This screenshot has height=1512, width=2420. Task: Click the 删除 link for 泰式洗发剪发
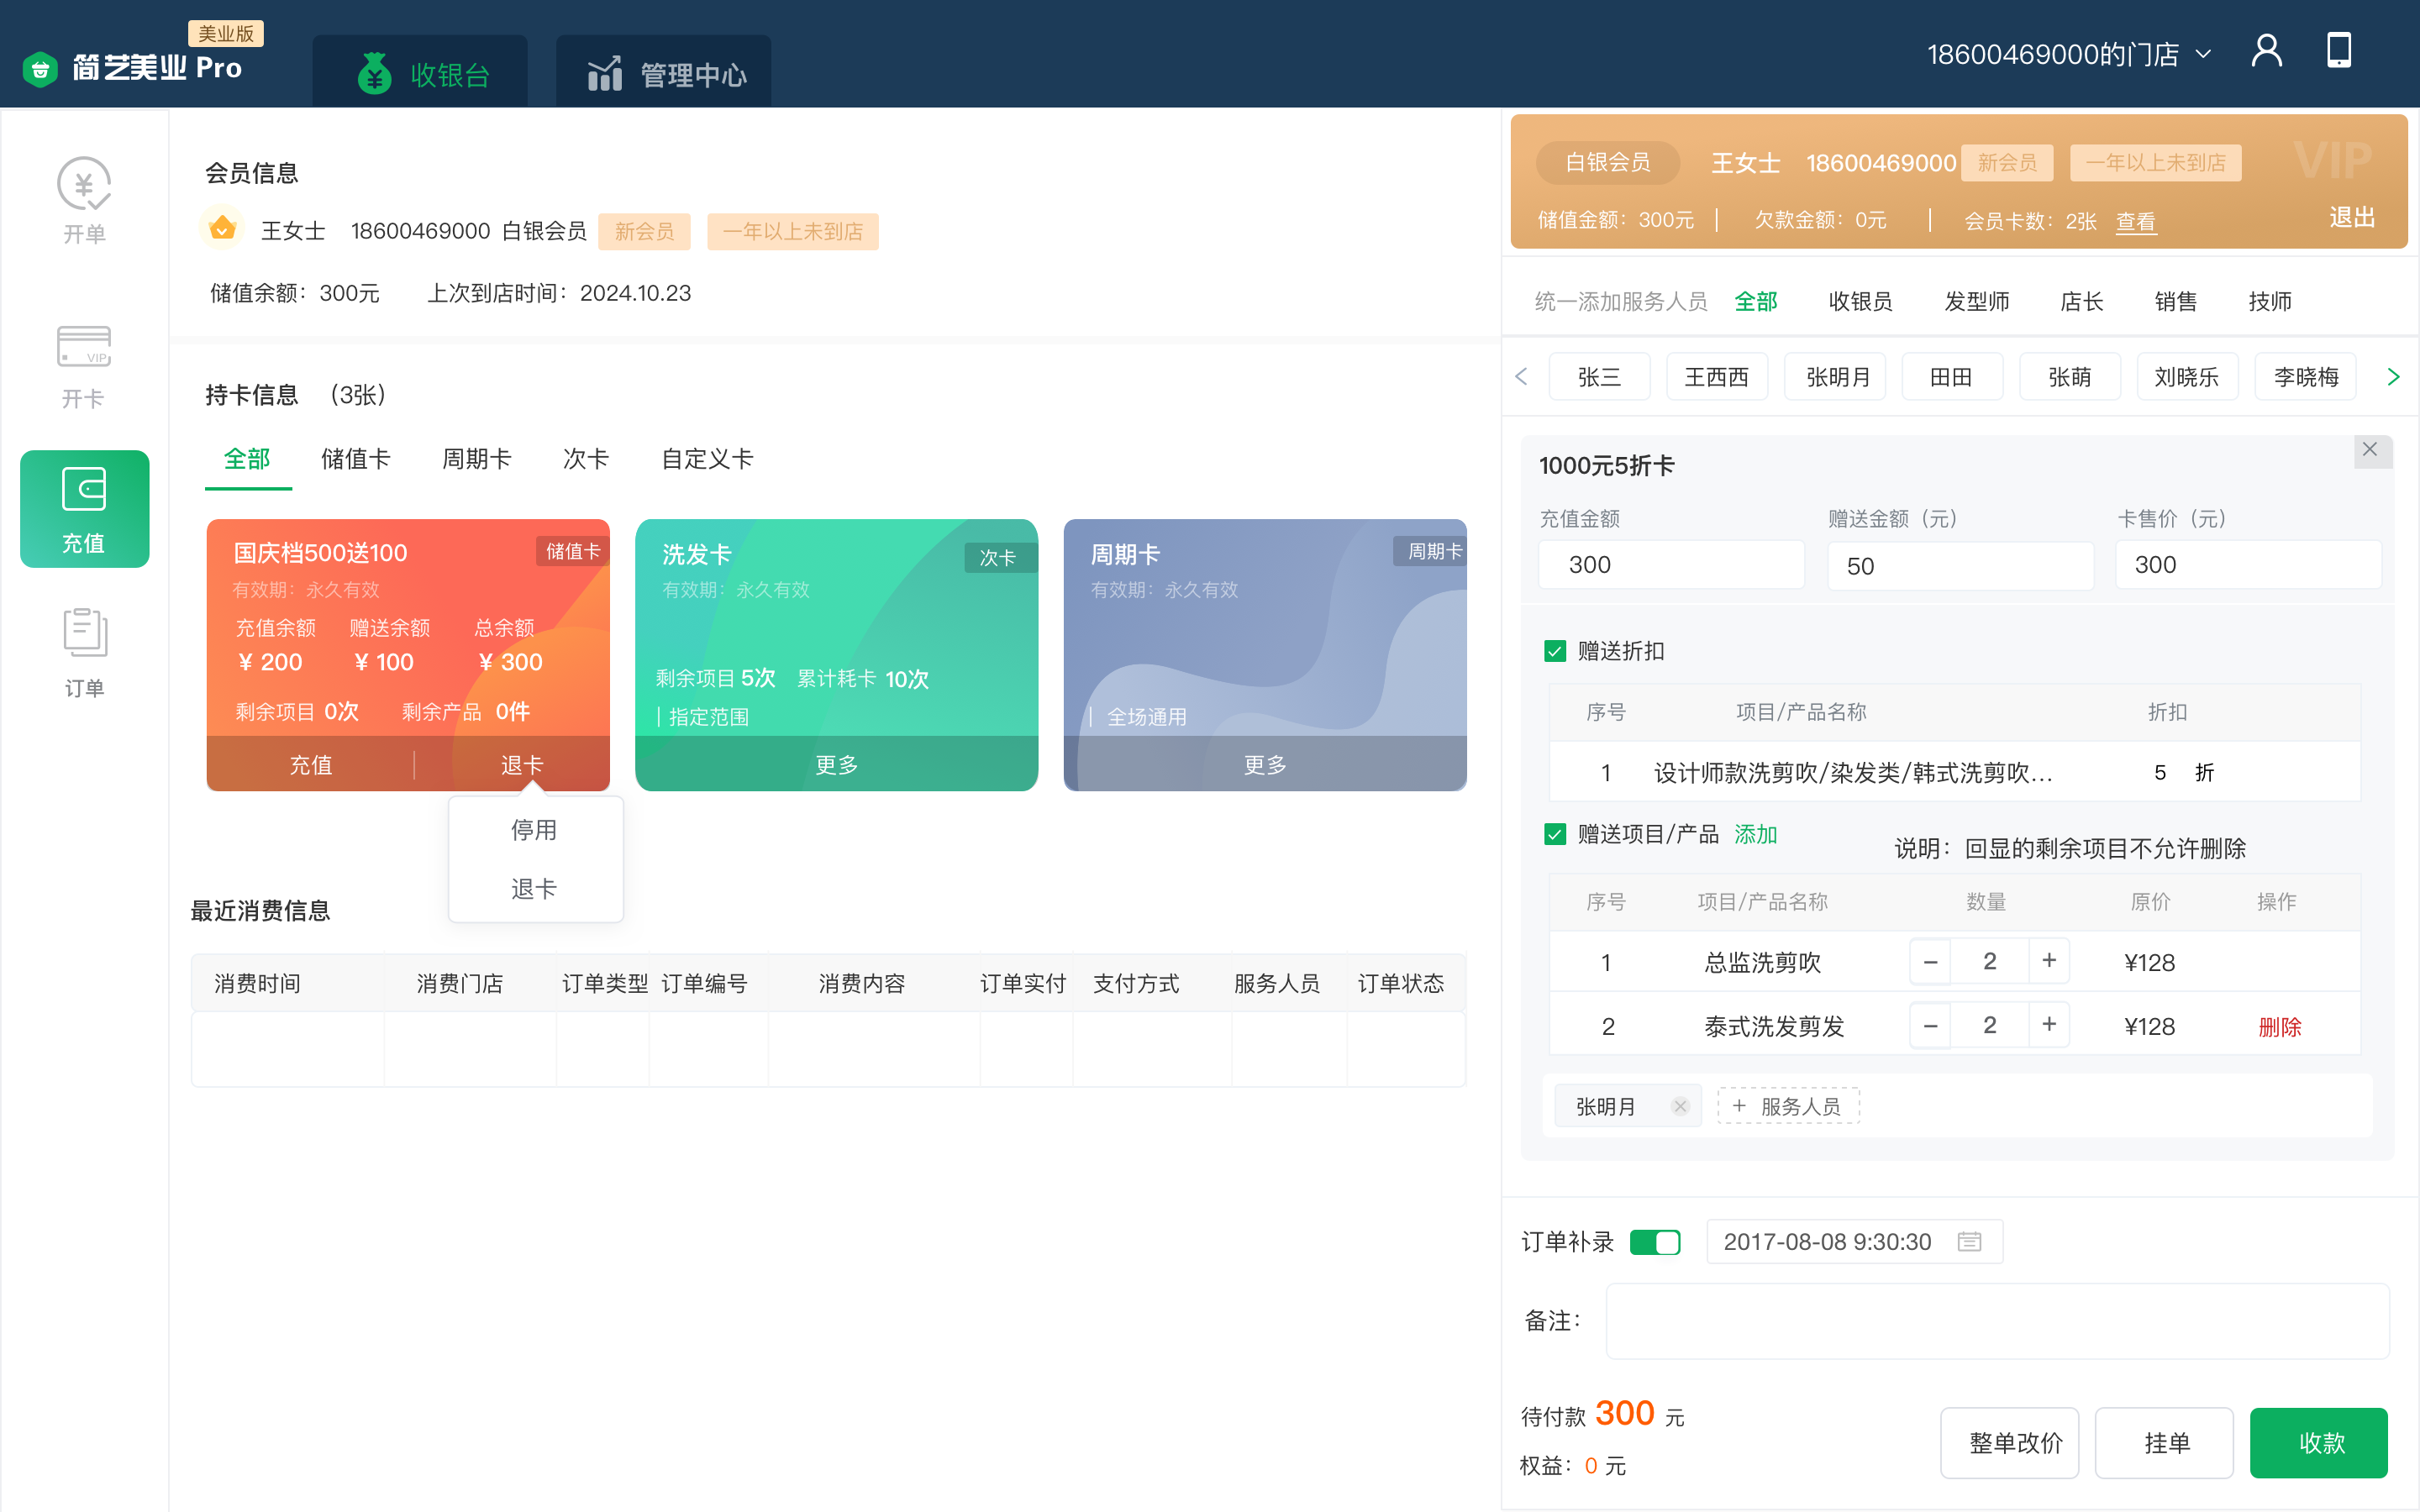2279,1026
